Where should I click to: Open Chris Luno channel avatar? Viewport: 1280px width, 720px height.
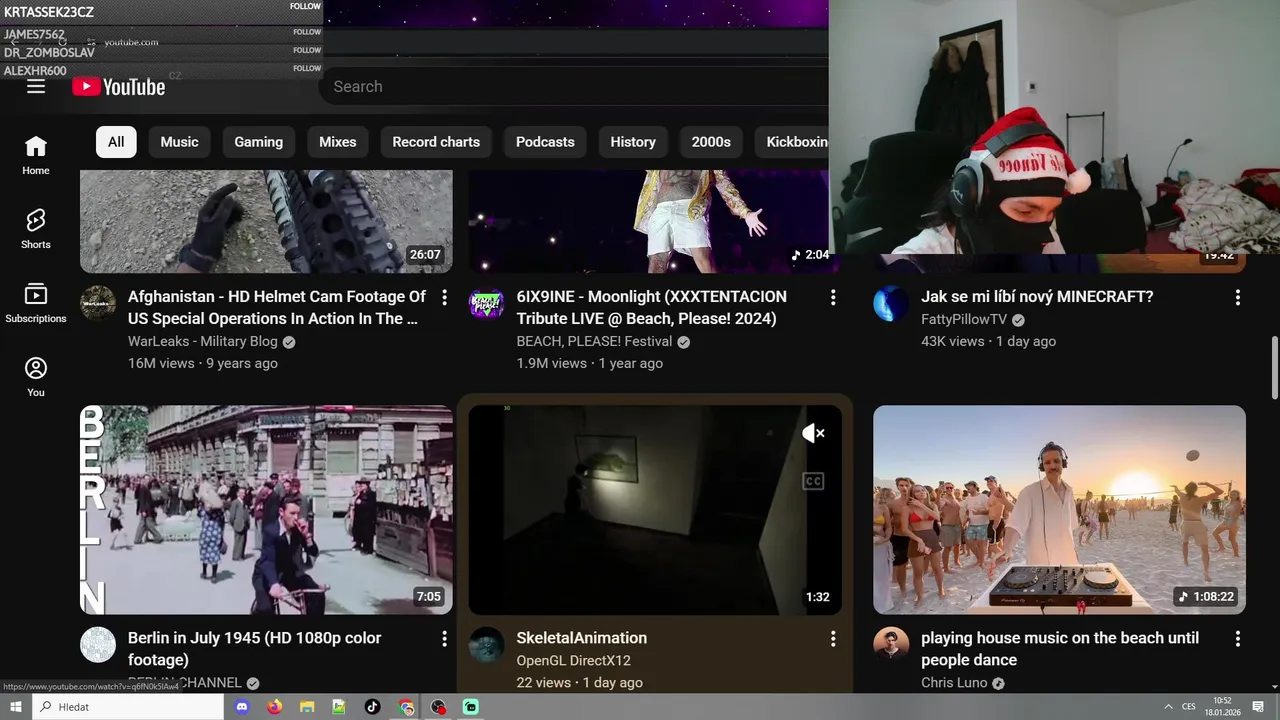[891, 645]
